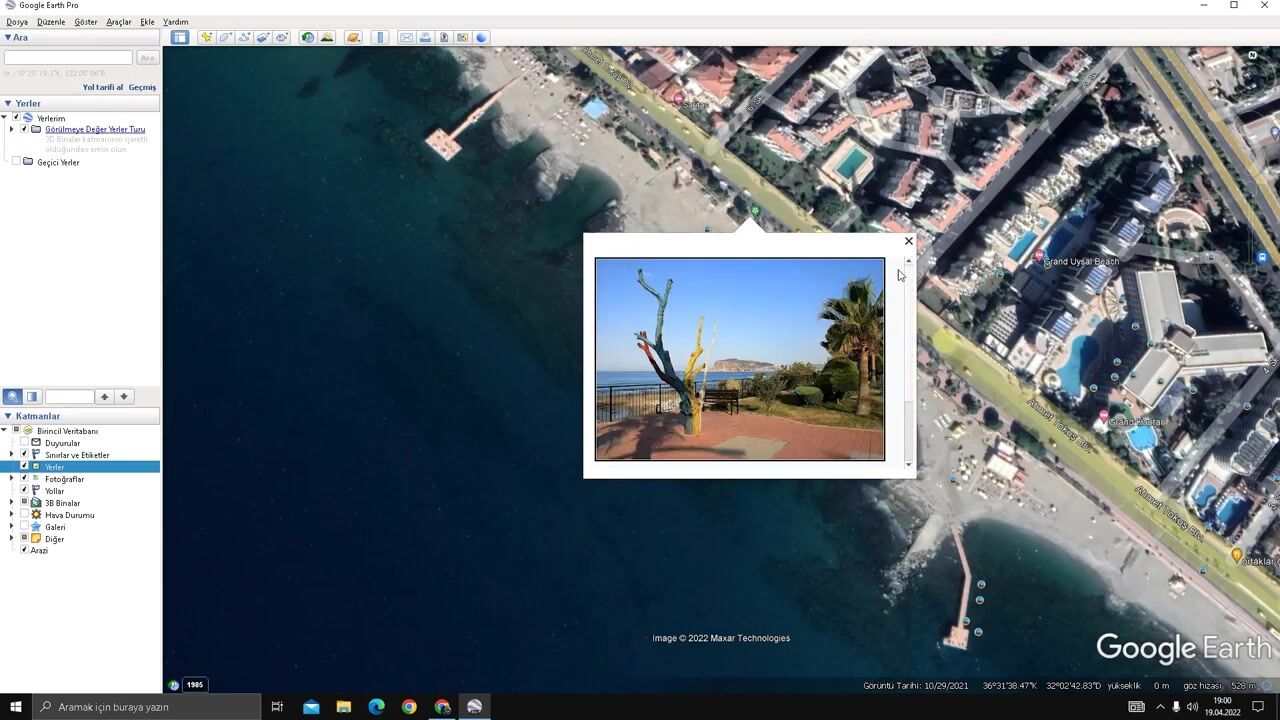Viewport: 1280px width, 720px height.
Task: Open the historical imagery clock tool
Action: pyautogui.click(x=308, y=37)
